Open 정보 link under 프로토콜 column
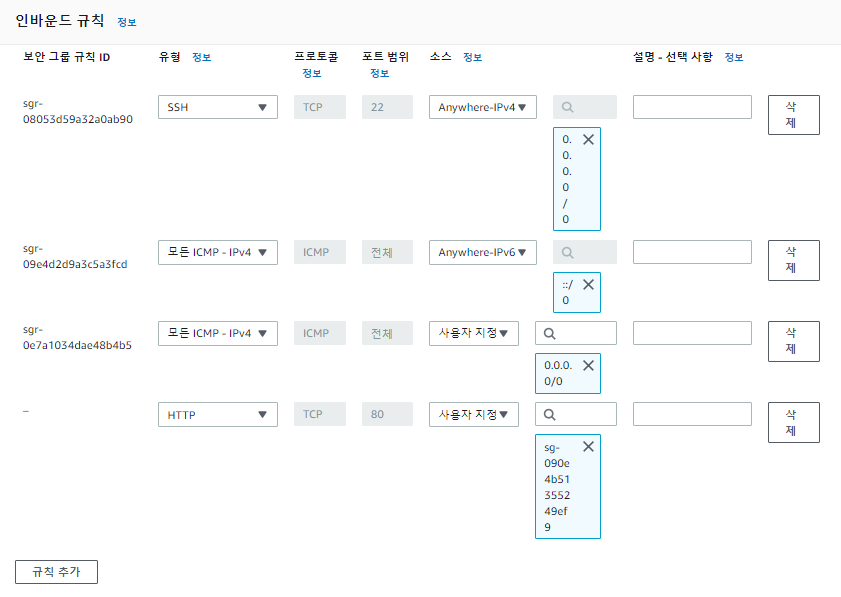 [312, 73]
